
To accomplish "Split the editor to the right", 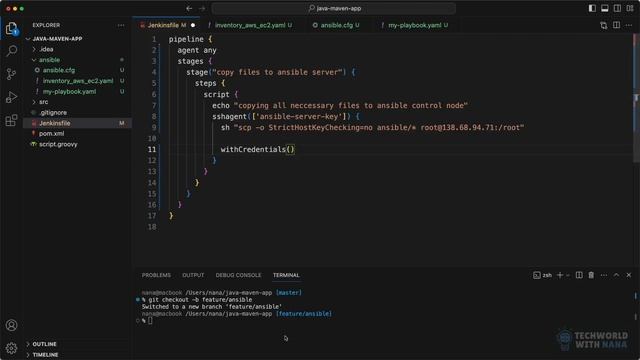I will pos(616,25).
